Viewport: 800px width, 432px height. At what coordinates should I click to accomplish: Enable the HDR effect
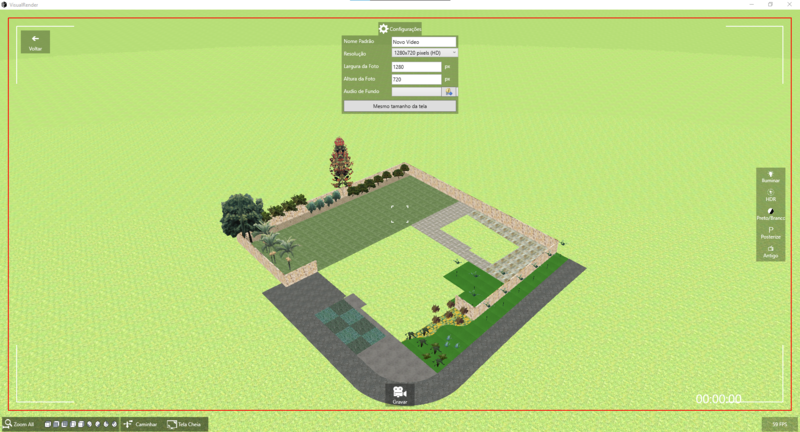(770, 195)
